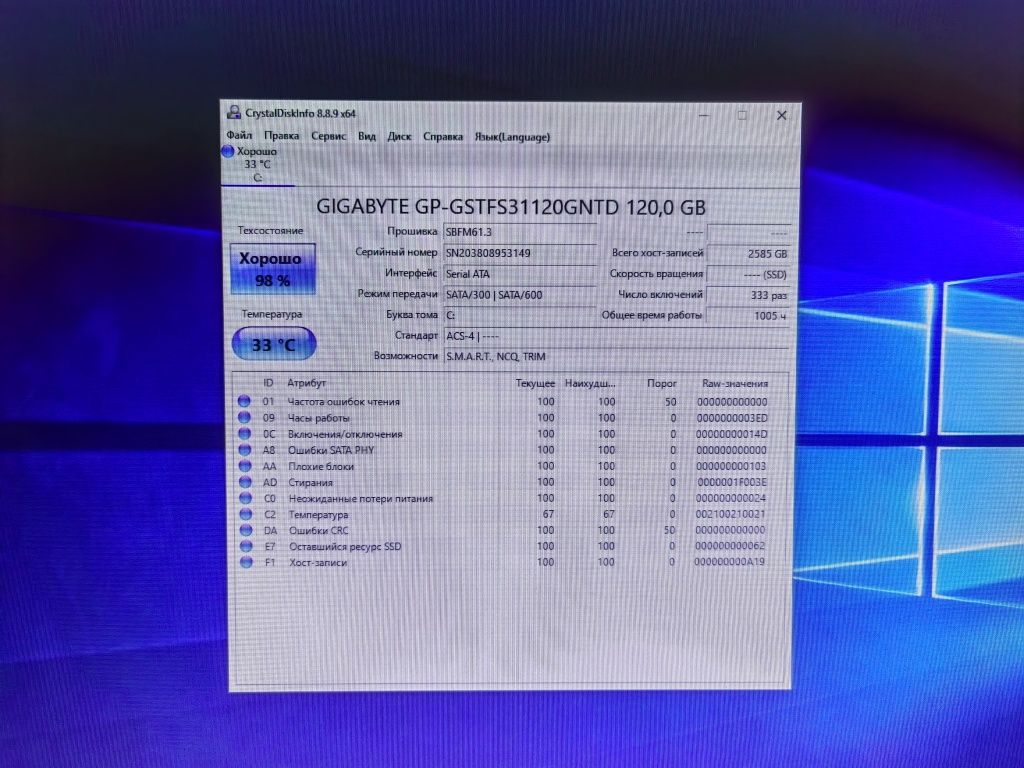Open the Справка menu
1024x768 pixels.
click(x=443, y=136)
